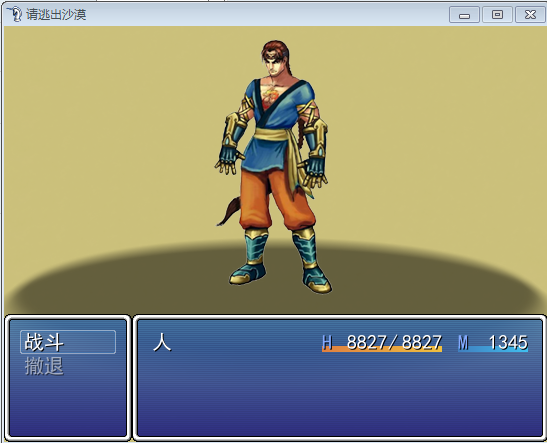Click the party member name 人
The width and height of the screenshot is (547, 443).
point(162,342)
